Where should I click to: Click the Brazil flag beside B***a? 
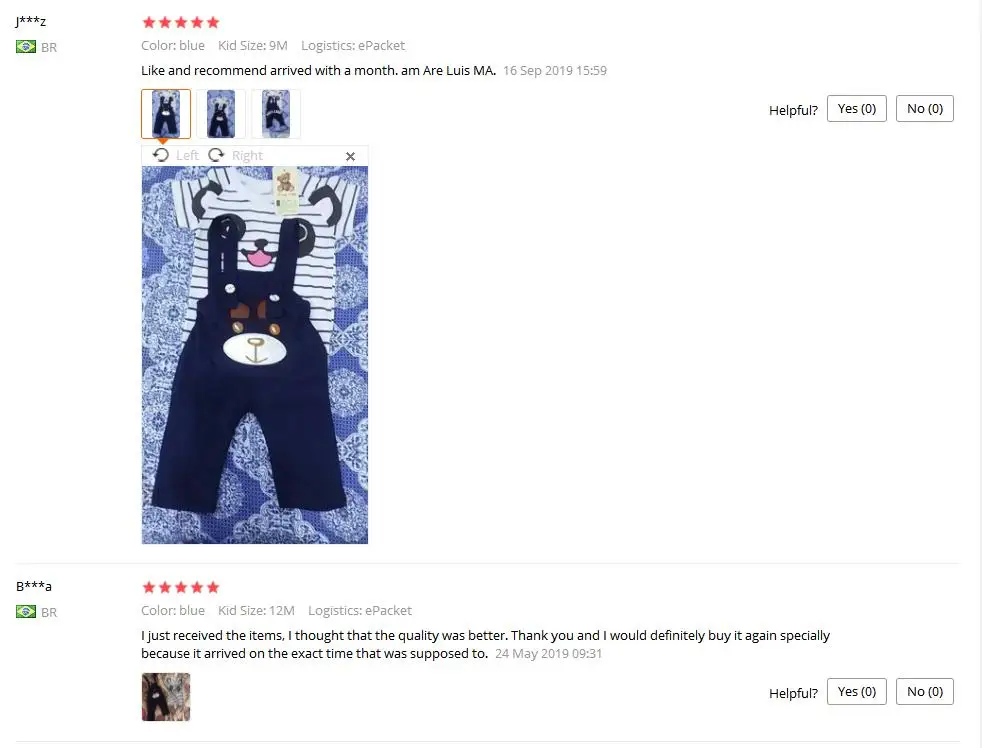click(26, 611)
